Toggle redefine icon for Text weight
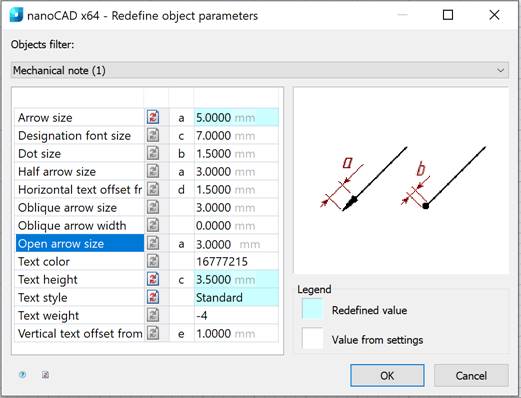Viewport: 521px width, 398px height. pyautogui.click(x=153, y=315)
